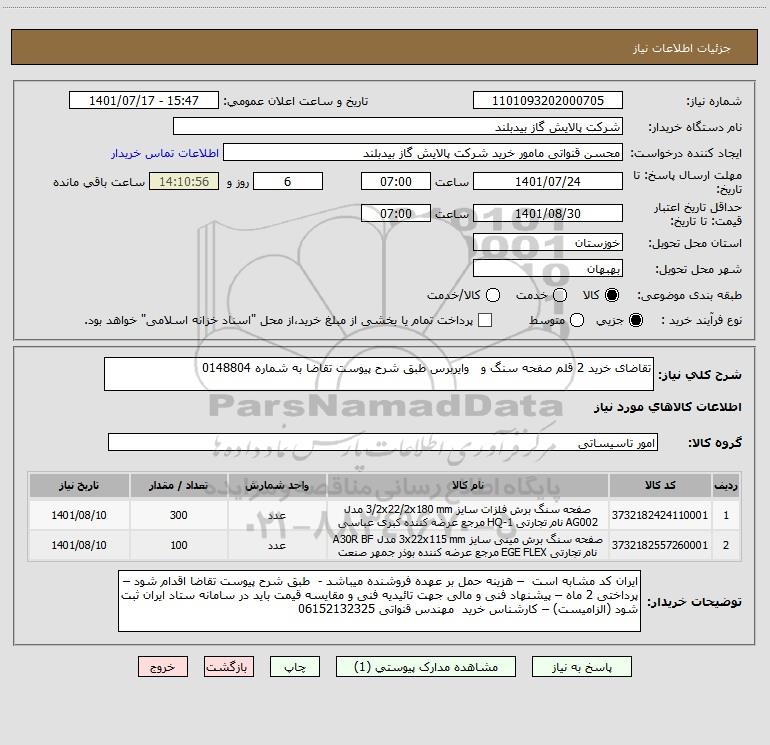The width and height of the screenshot is (770, 745).
Task: Click کد کالا column header
Action: click(x=660, y=486)
